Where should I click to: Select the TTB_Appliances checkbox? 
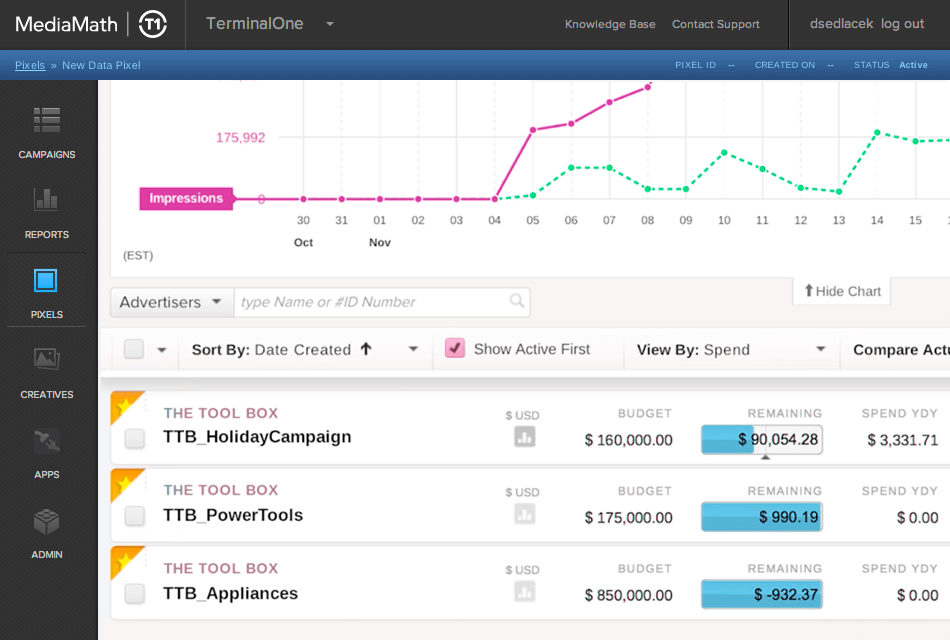pyautogui.click(x=135, y=593)
